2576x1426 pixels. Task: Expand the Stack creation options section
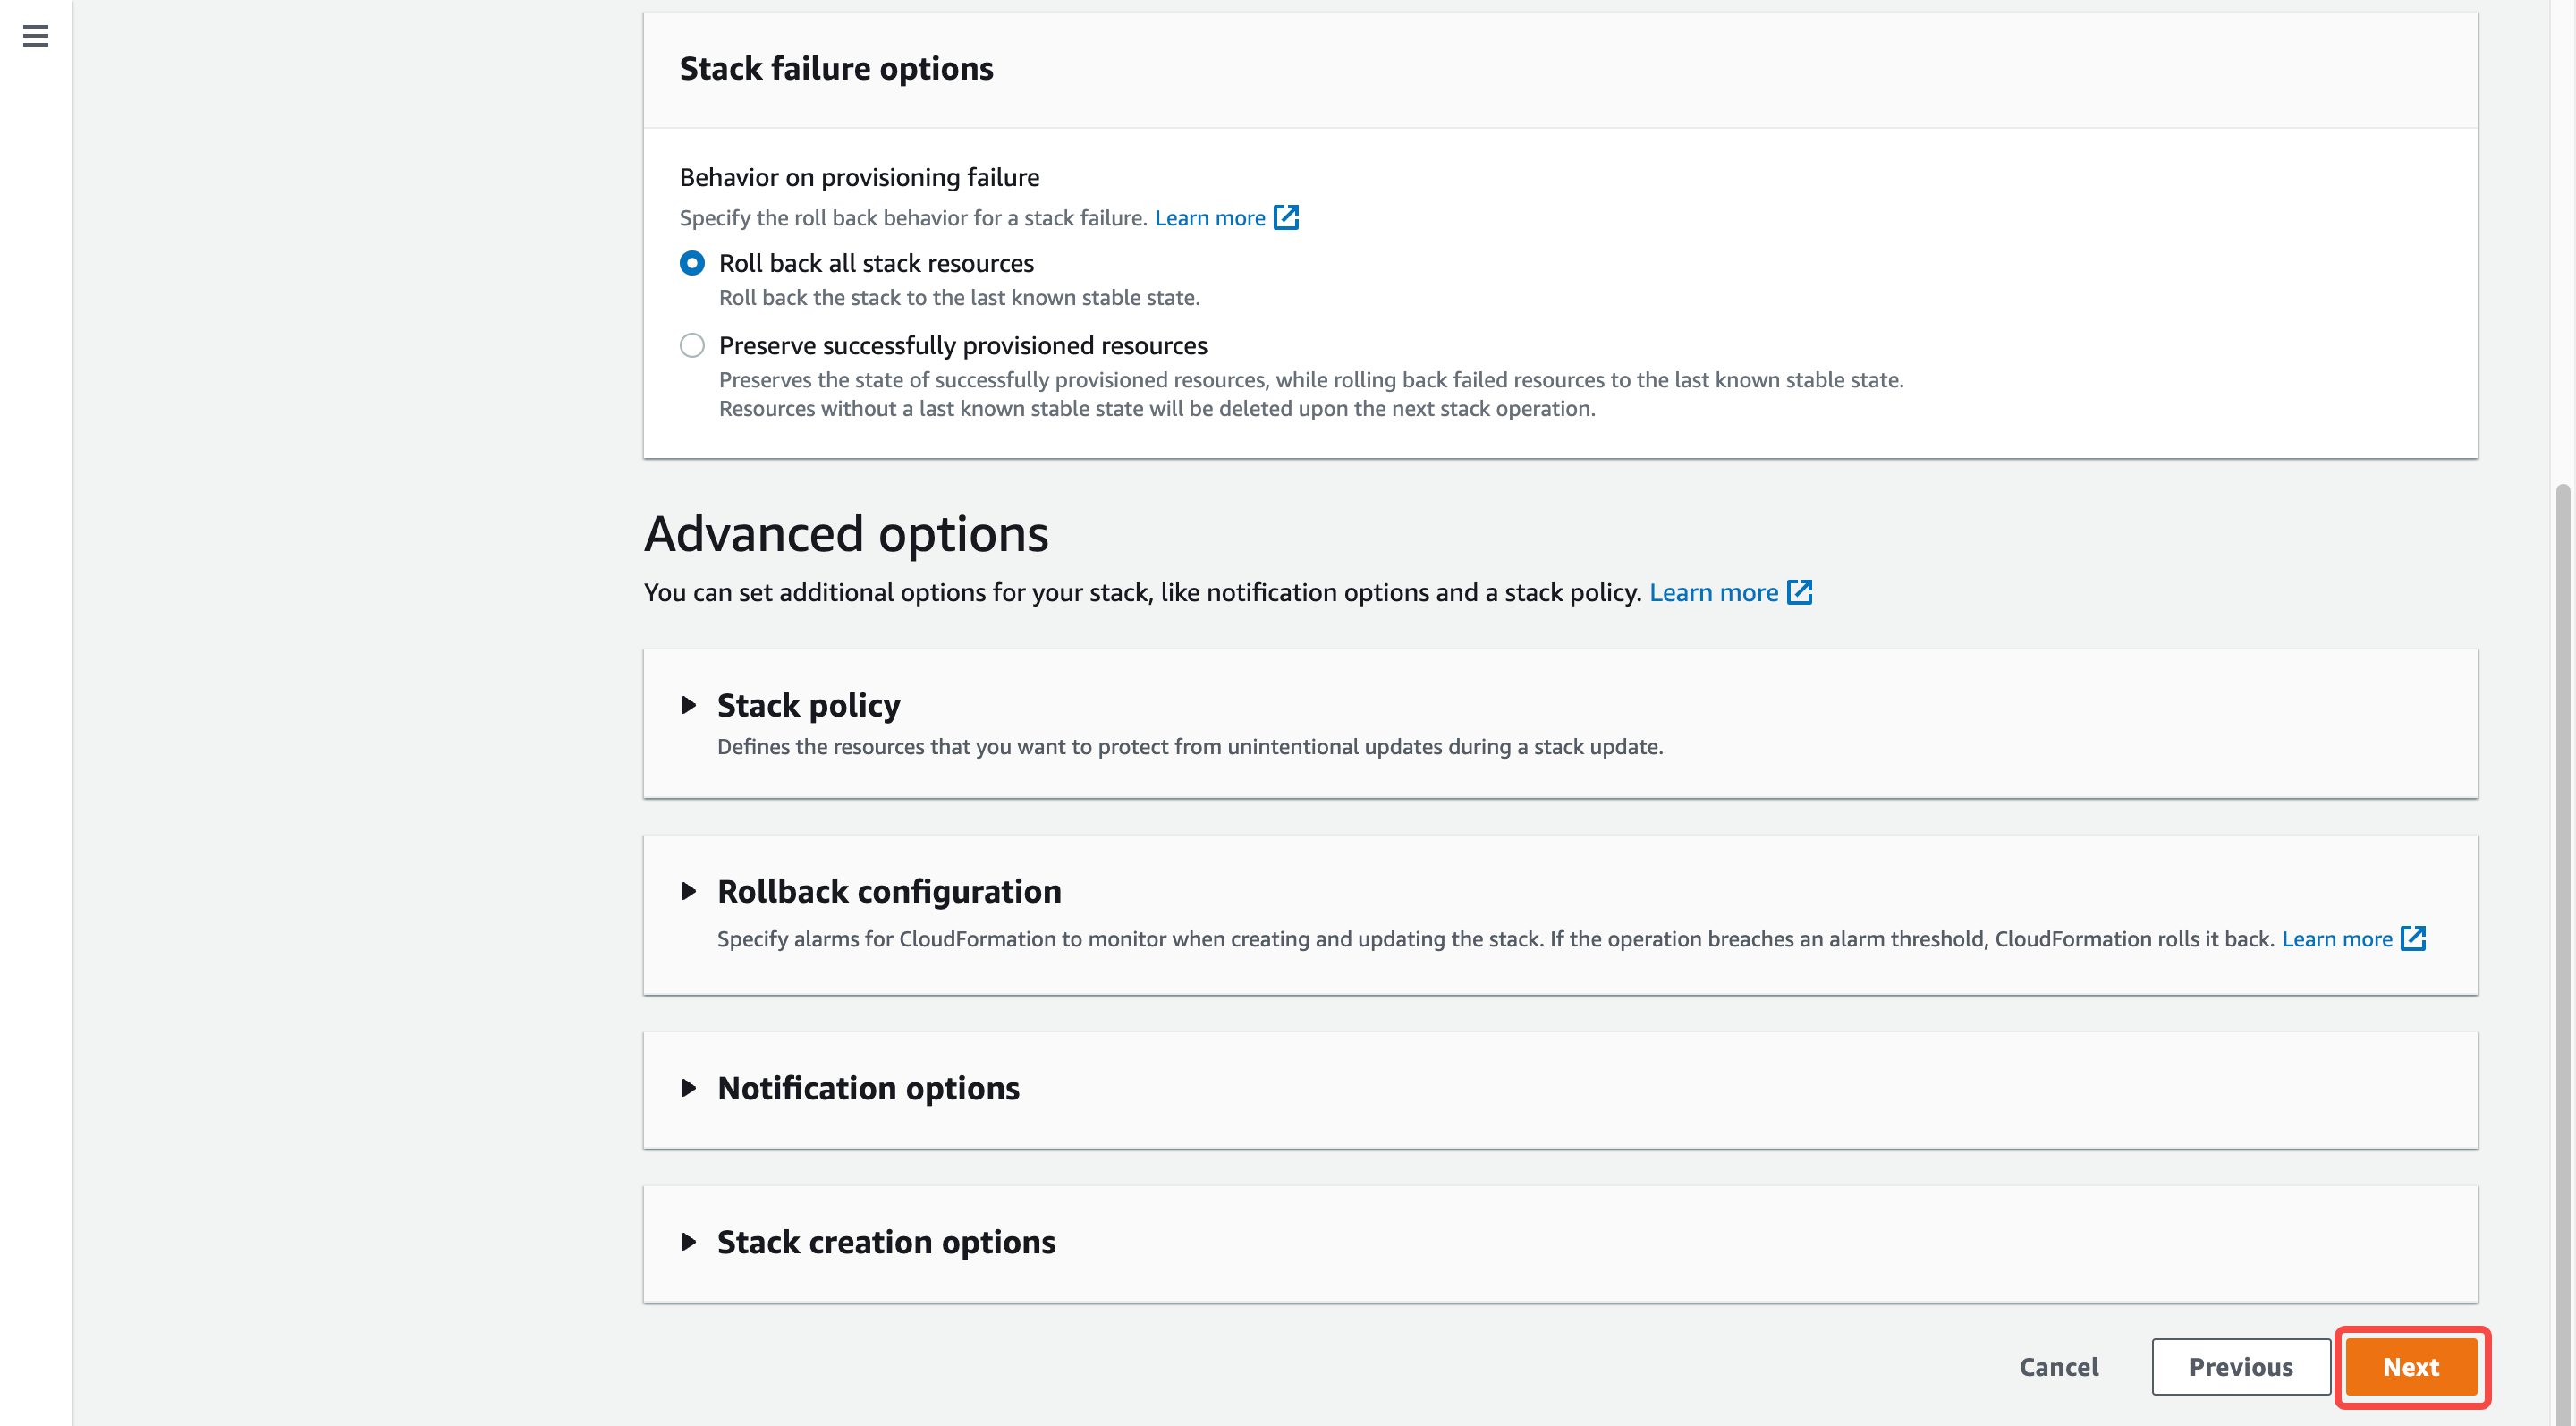688,1242
